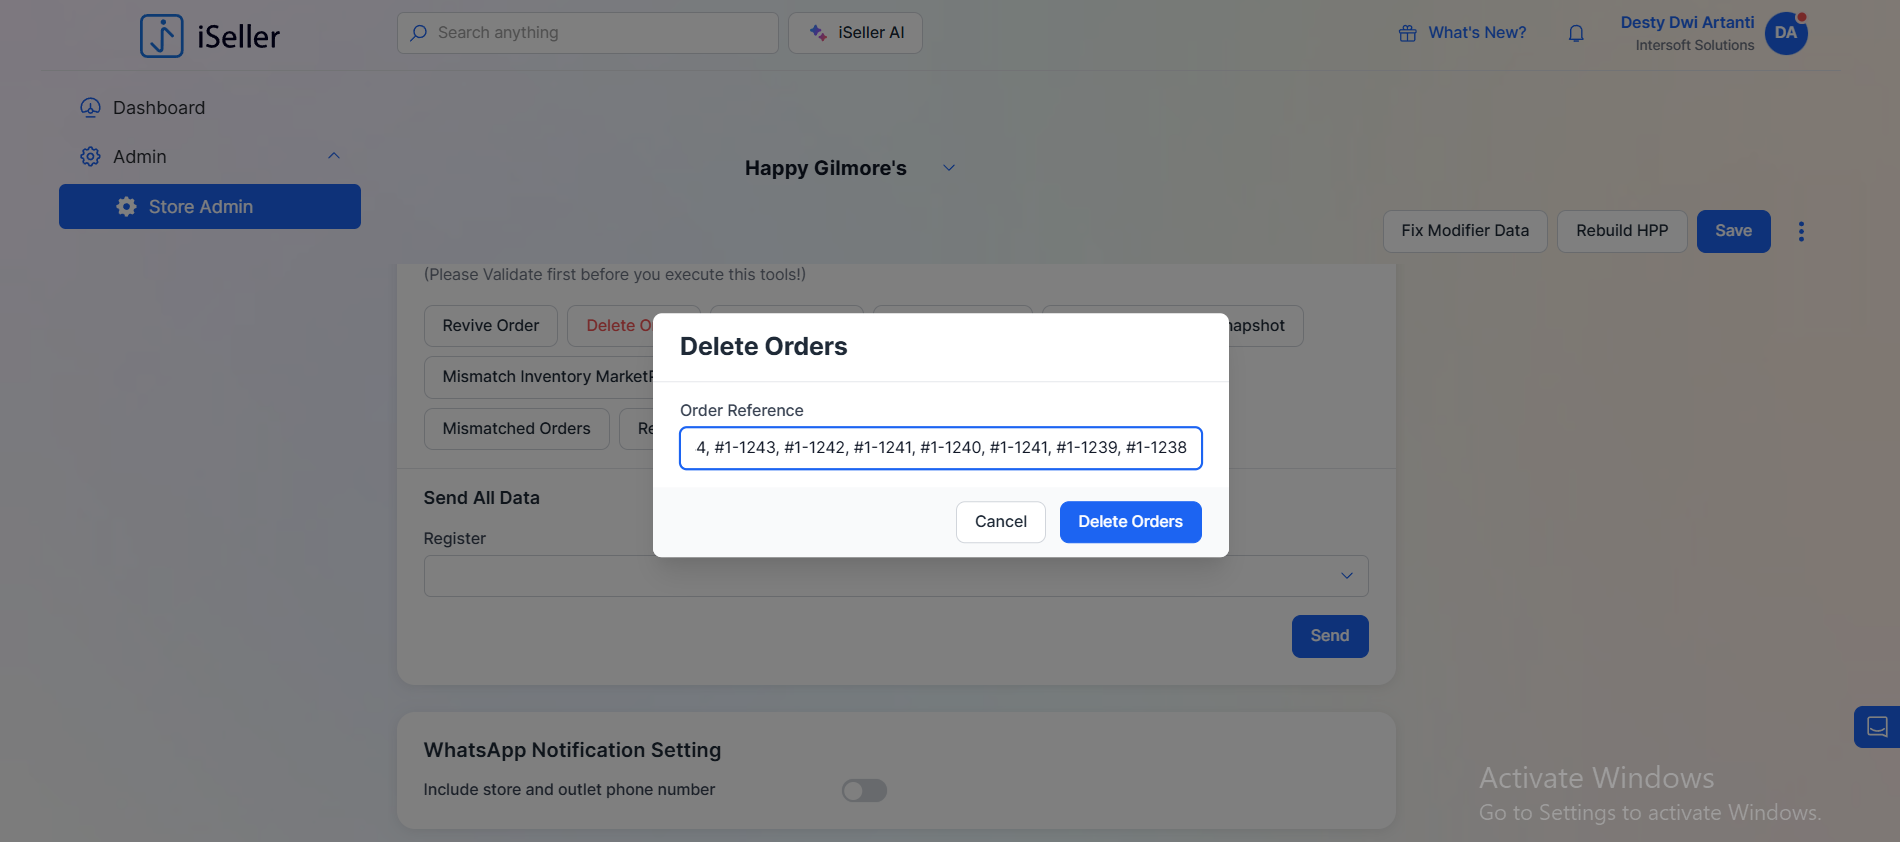Expand the Happy Gilmore's store dropdown
Image resolution: width=1900 pixels, height=842 pixels.
click(949, 168)
